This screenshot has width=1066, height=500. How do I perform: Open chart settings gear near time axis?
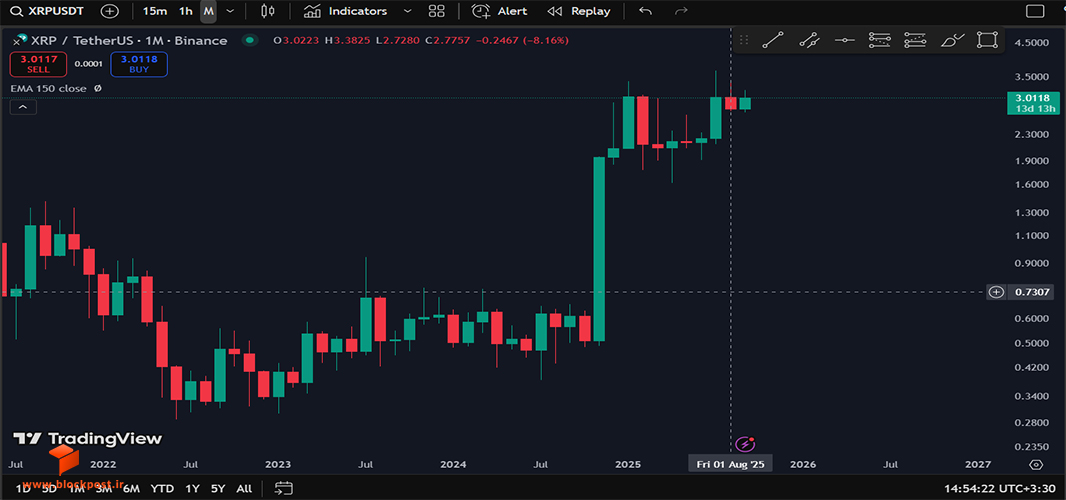click(x=1035, y=465)
